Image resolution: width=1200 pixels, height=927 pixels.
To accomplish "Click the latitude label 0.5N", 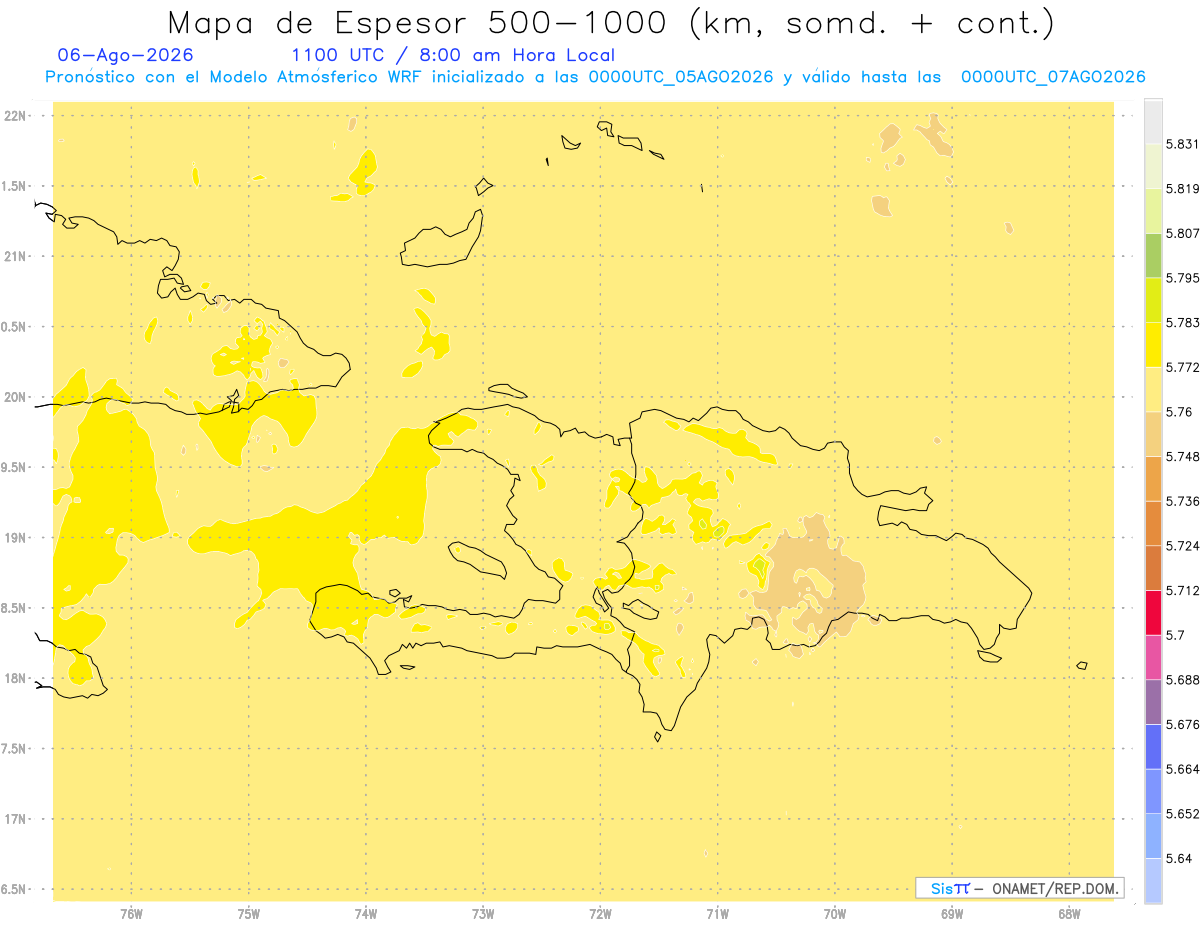I will 14,327.
